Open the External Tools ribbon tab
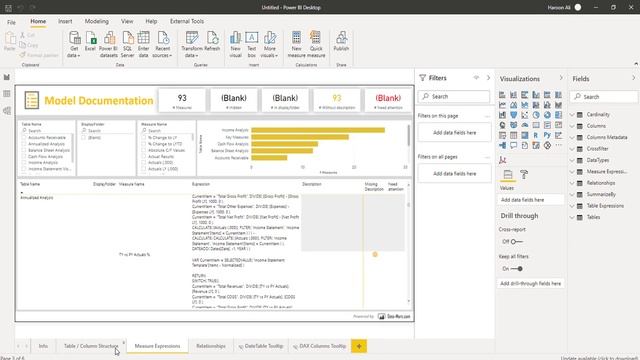The image size is (640, 360). pyautogui.click(x=187, y=21)
